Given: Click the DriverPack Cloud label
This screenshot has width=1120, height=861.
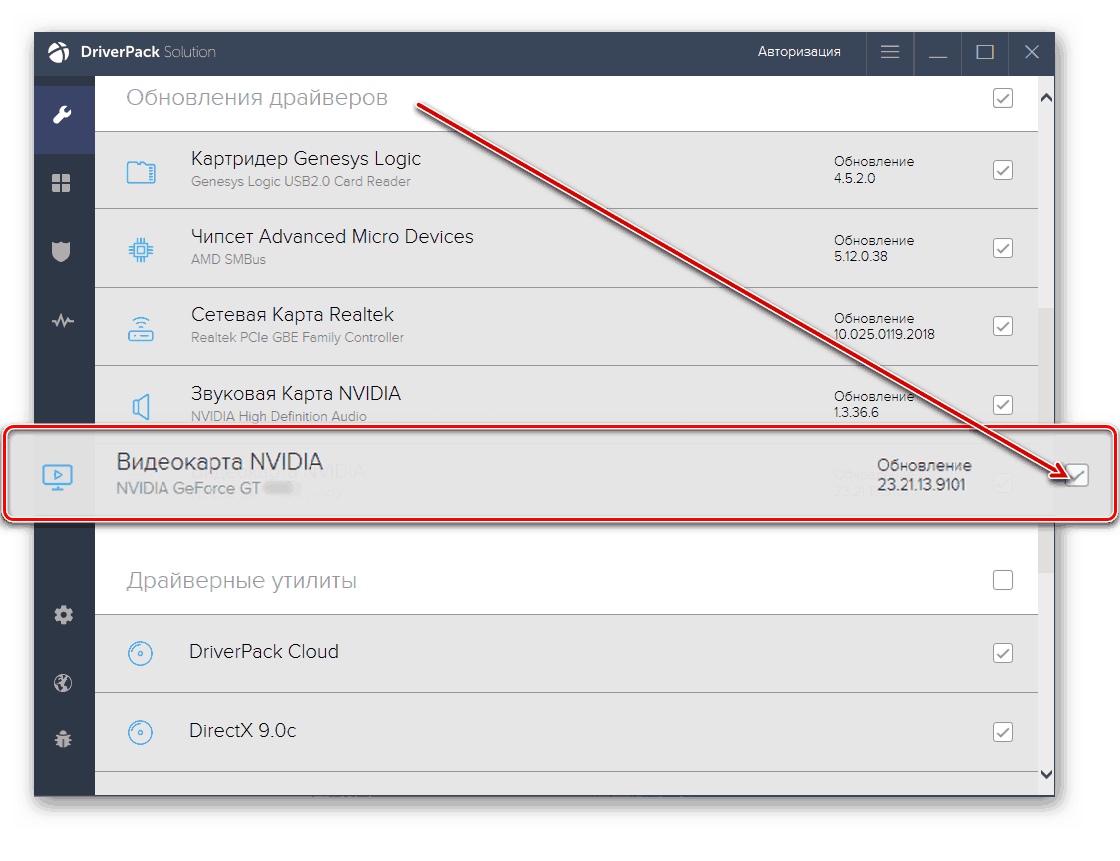Looking at the screenshot, I should click(264, 652).
